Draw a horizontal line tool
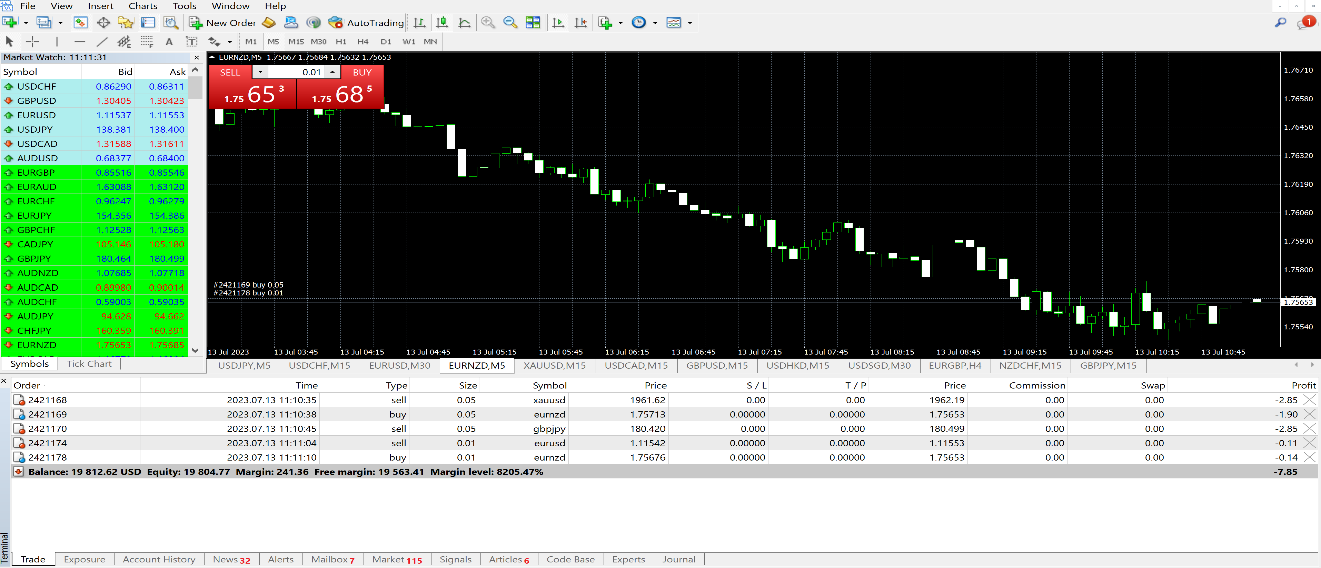This screenshot has height=568, width=1321. tap(80, 41)
